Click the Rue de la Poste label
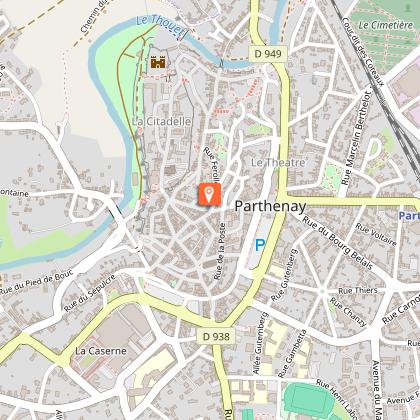This screenshot has width=420, height=420. coord(220,252)
